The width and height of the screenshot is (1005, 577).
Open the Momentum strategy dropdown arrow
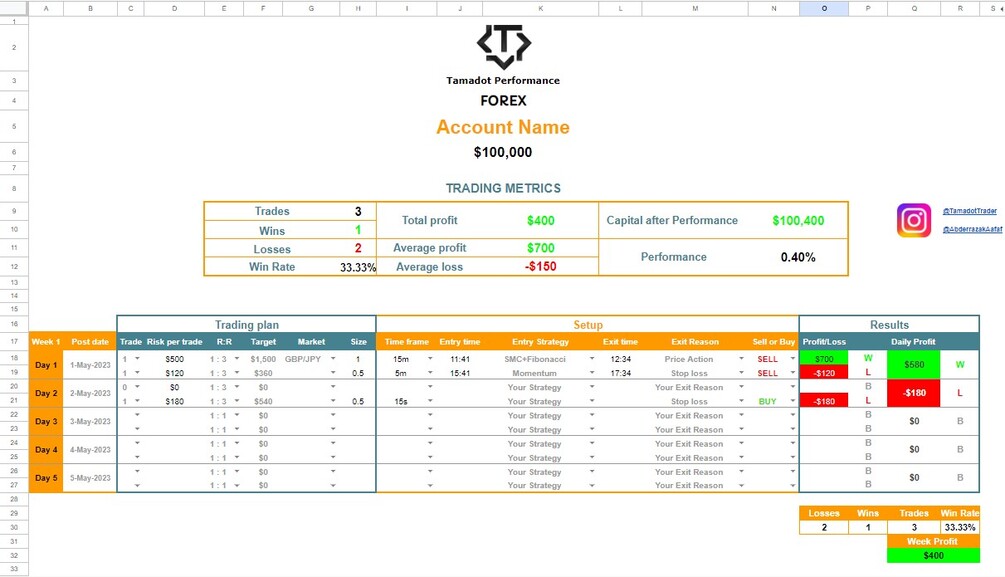(x=592, y=373)
